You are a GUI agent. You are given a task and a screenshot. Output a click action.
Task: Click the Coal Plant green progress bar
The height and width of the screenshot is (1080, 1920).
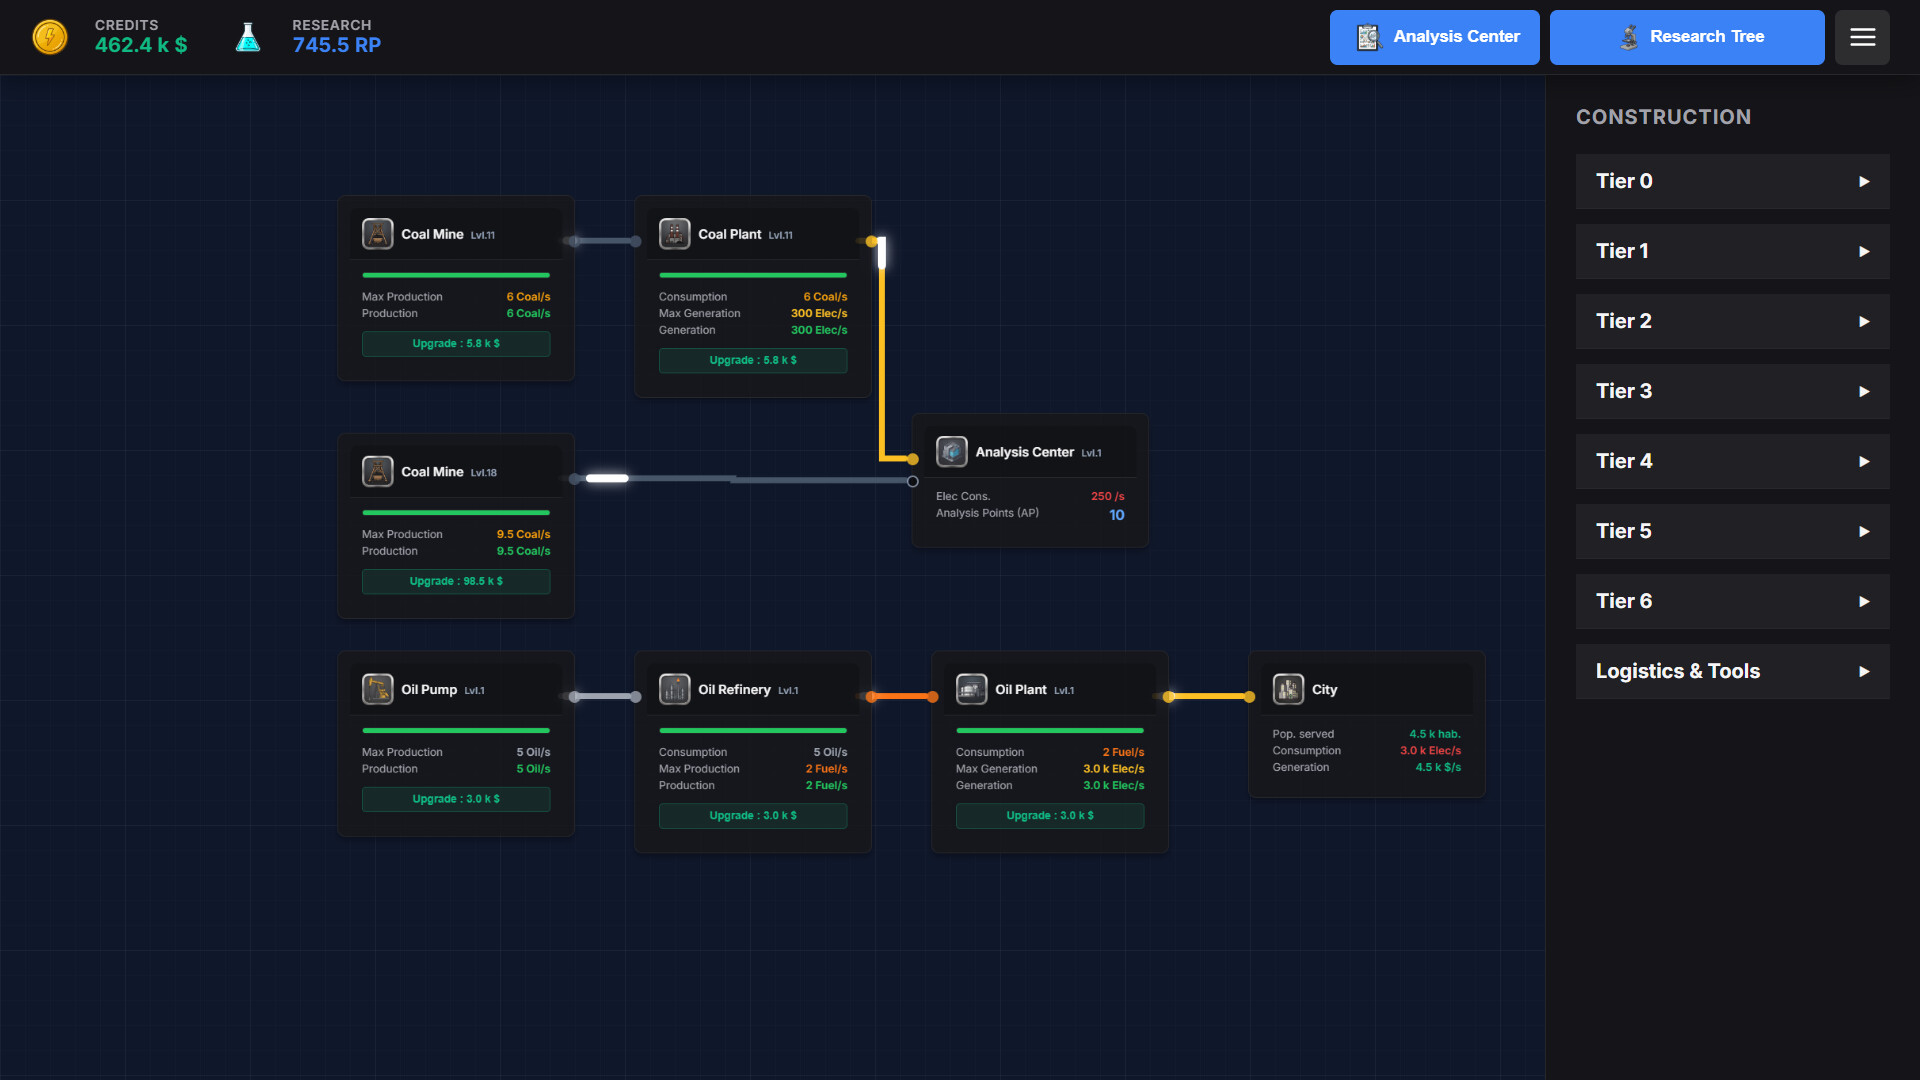(753, 275)
